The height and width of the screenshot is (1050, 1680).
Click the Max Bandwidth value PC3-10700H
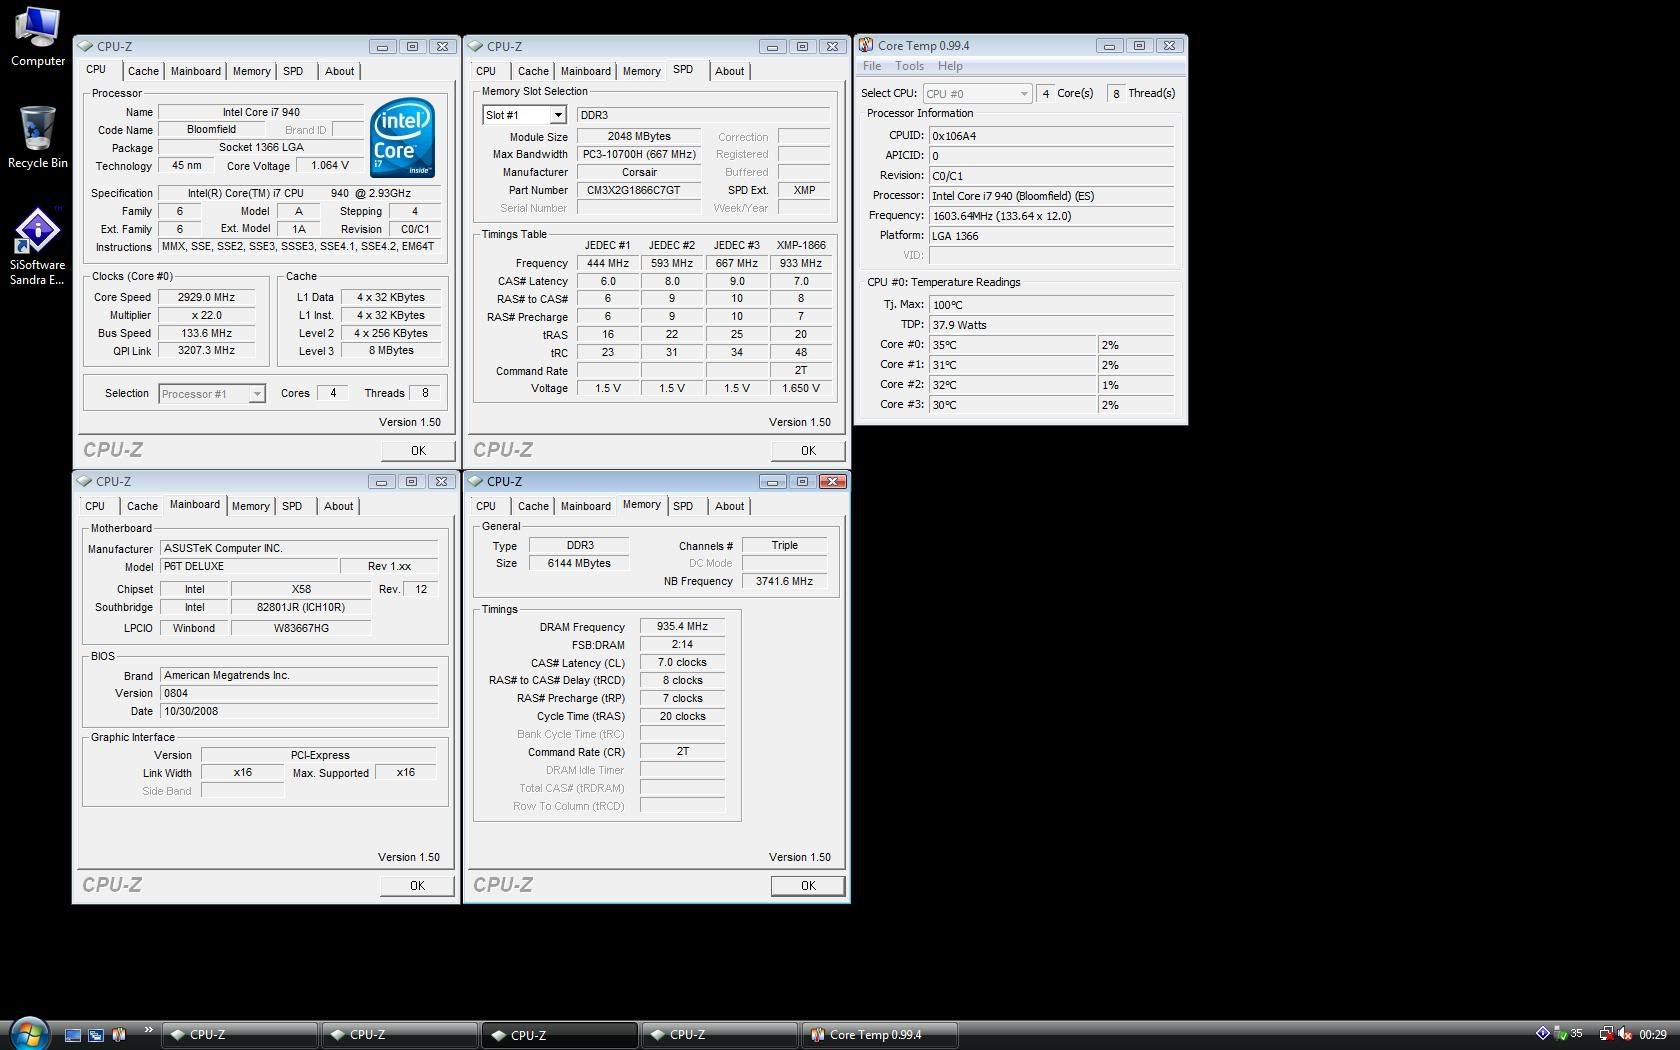tap(637, 154)
